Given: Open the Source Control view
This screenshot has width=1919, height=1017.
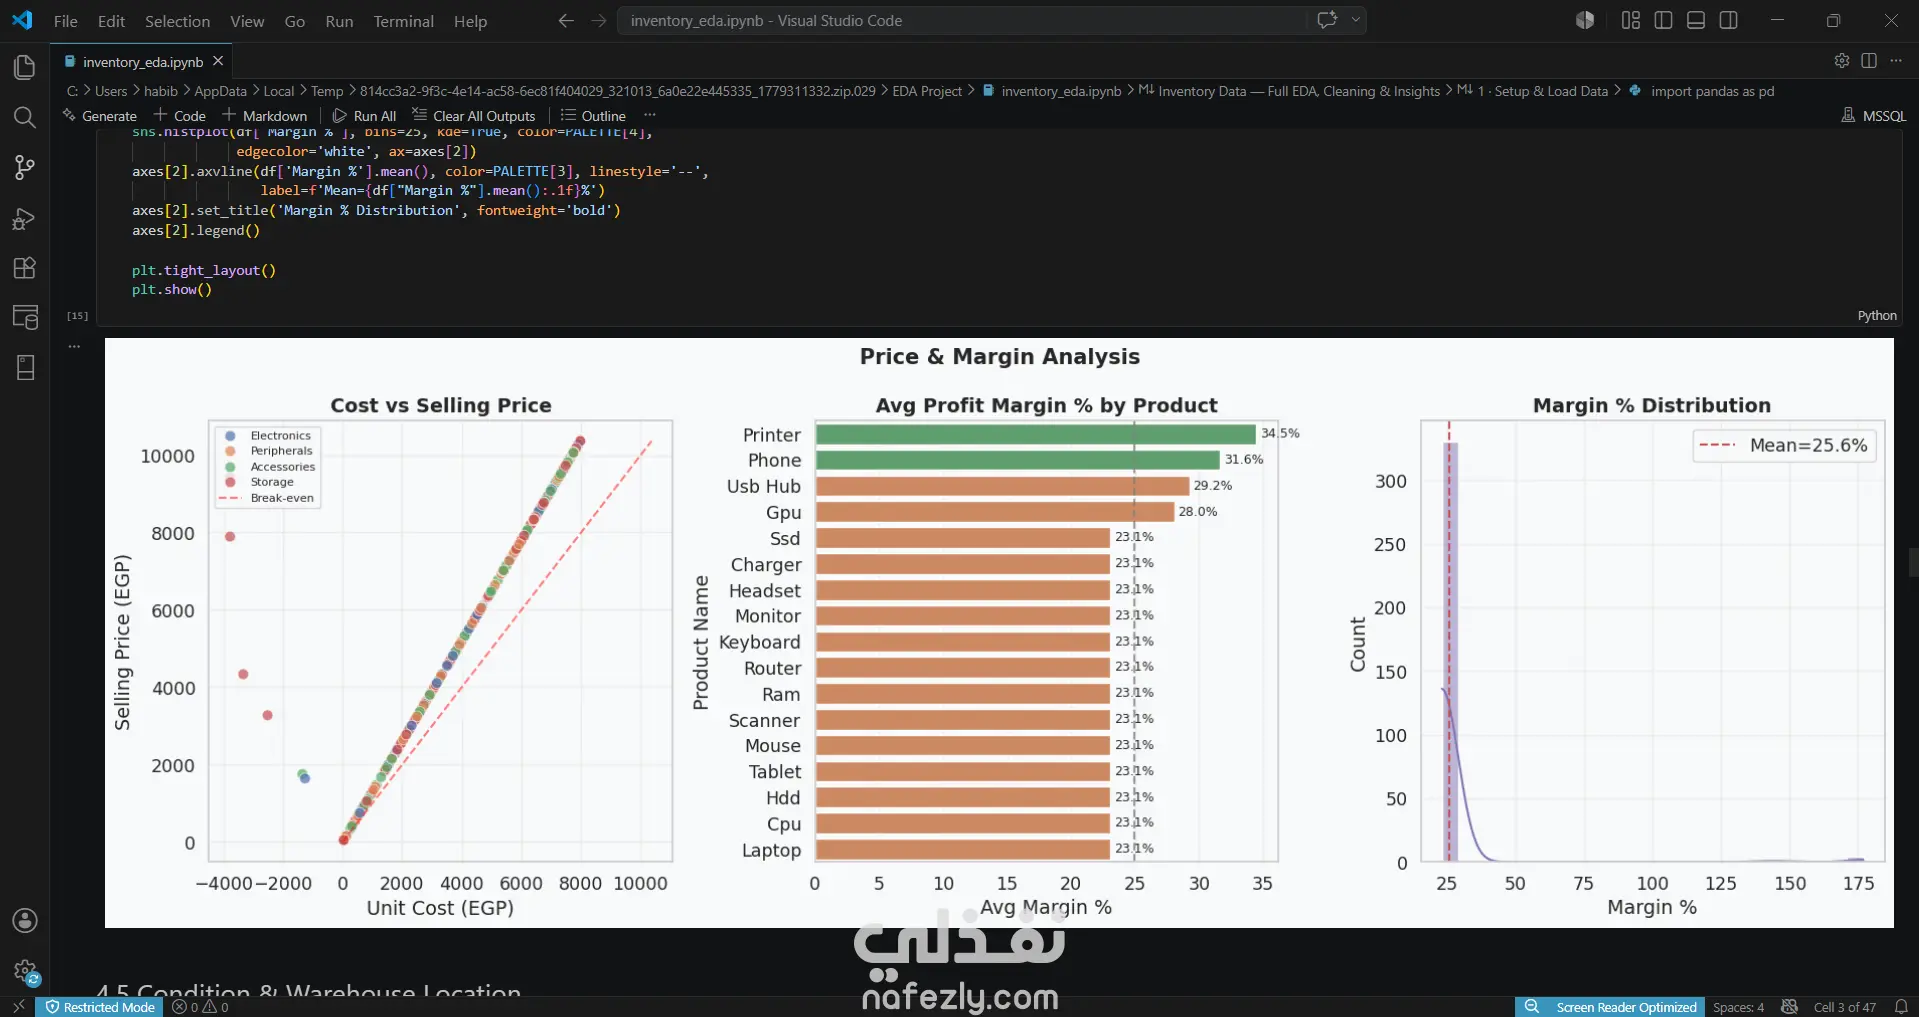Looking at the screenshot, I should click(25, 168).
